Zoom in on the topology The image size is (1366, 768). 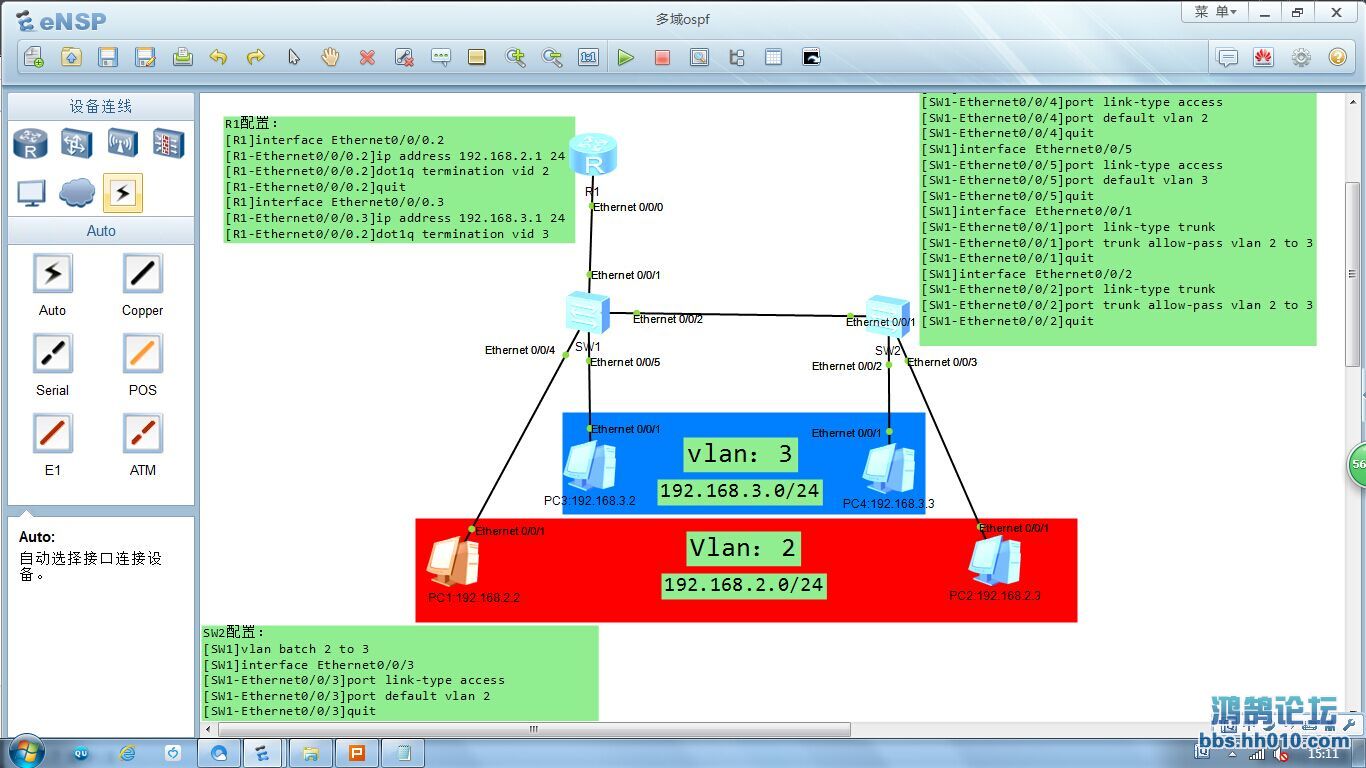(x=515, y=57)
